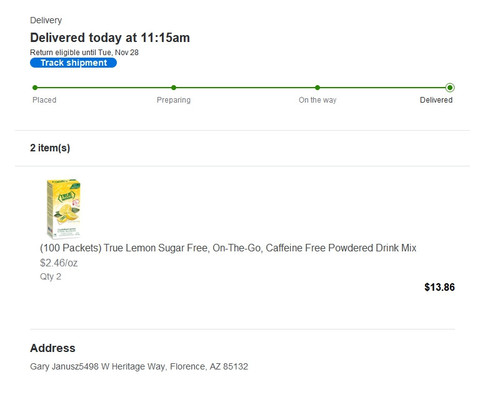Click the Delivered today at 11:15am heading
500x414 pixels.
tap(110, 38)
